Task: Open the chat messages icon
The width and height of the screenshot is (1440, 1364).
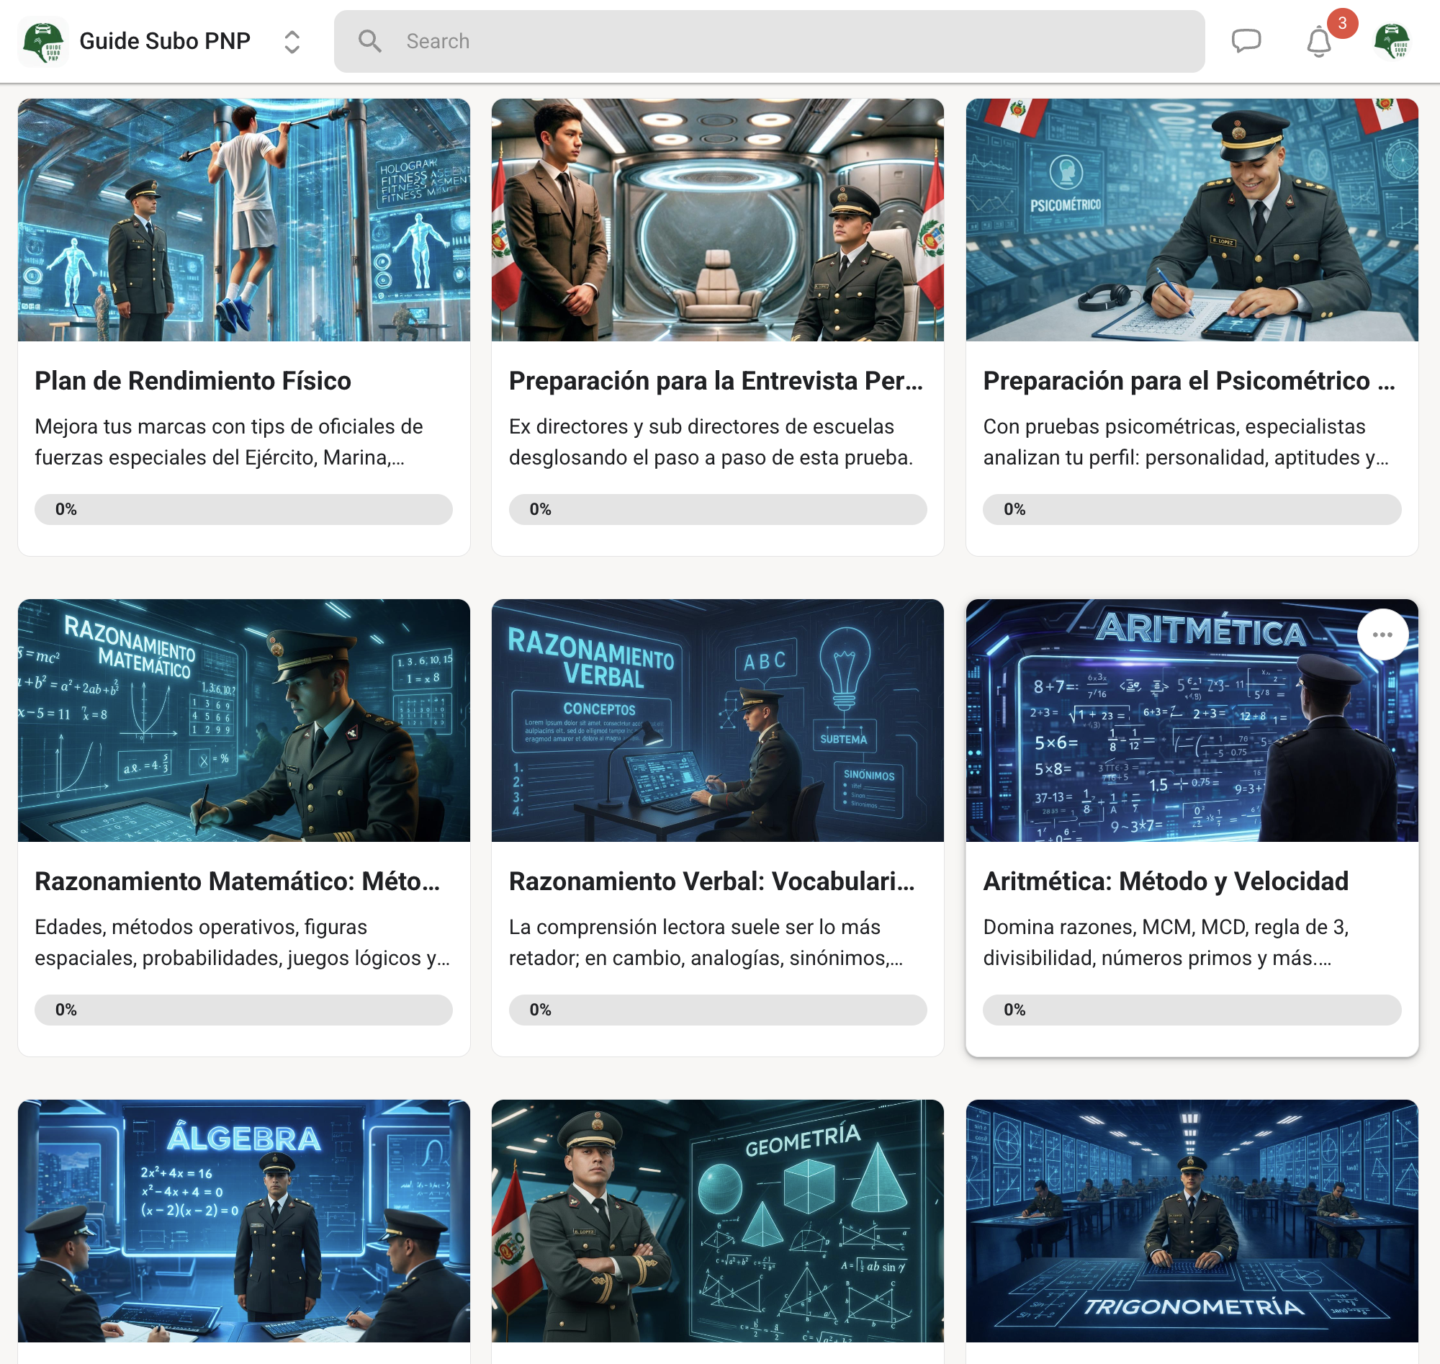Action: (1246, 41)
